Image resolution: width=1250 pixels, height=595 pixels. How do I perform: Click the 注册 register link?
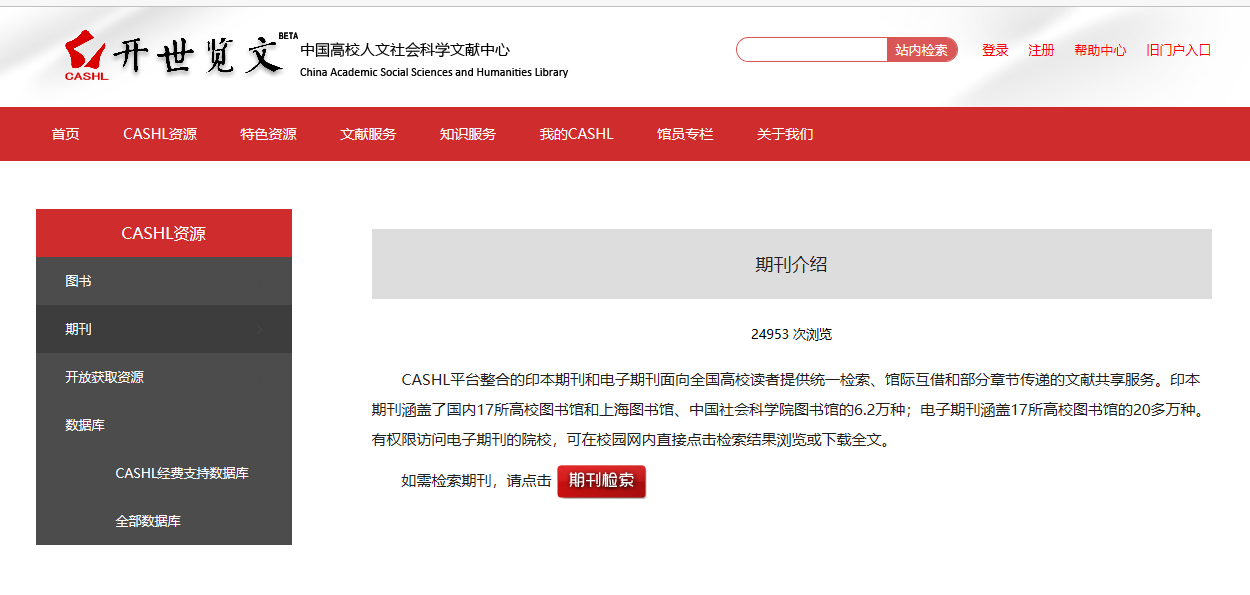[x=1041, y=50]
